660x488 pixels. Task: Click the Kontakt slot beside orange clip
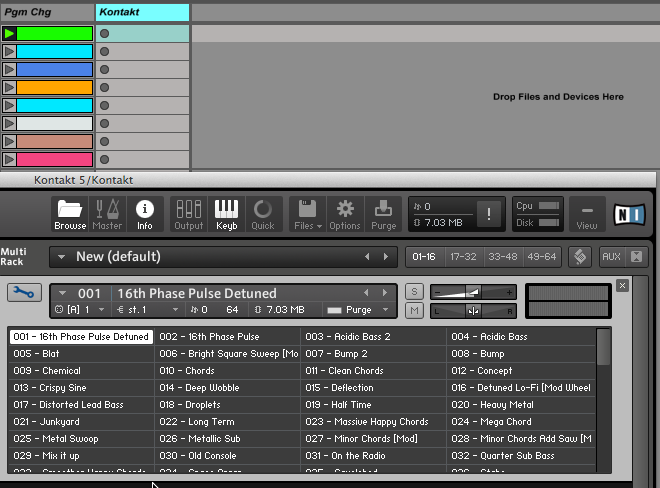pos(104,87)
